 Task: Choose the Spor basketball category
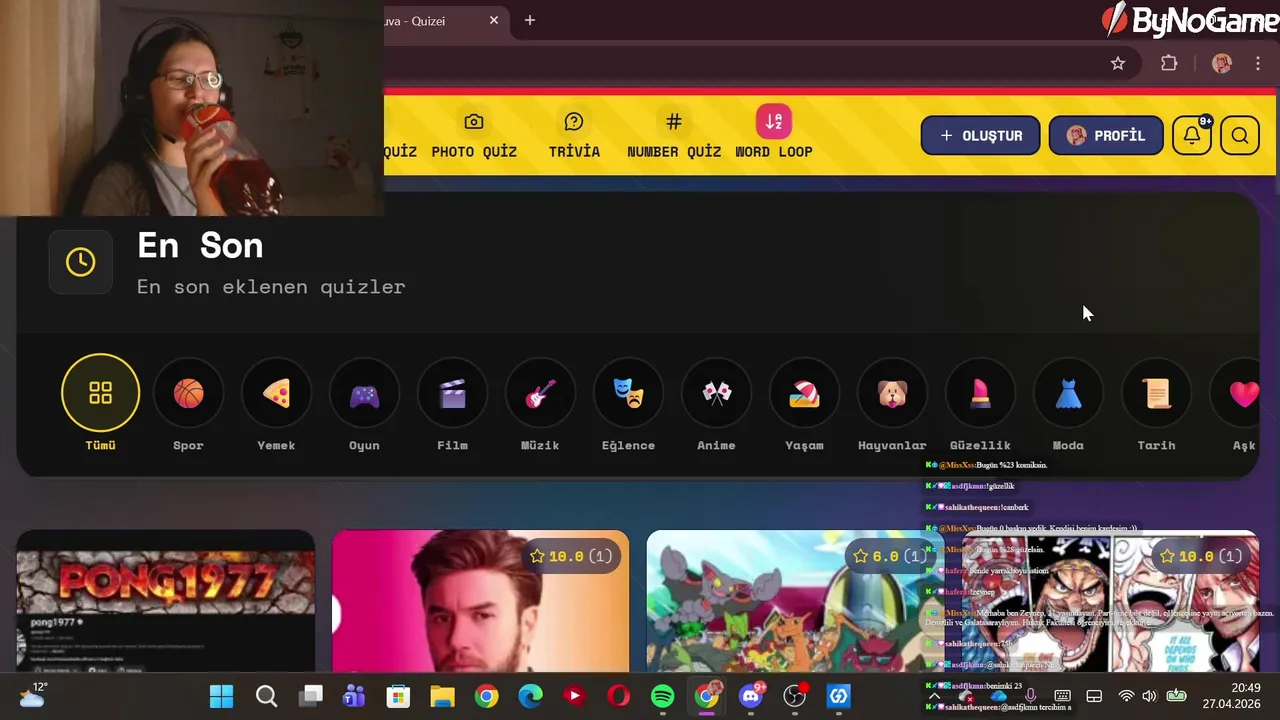[x=188, y=393]
